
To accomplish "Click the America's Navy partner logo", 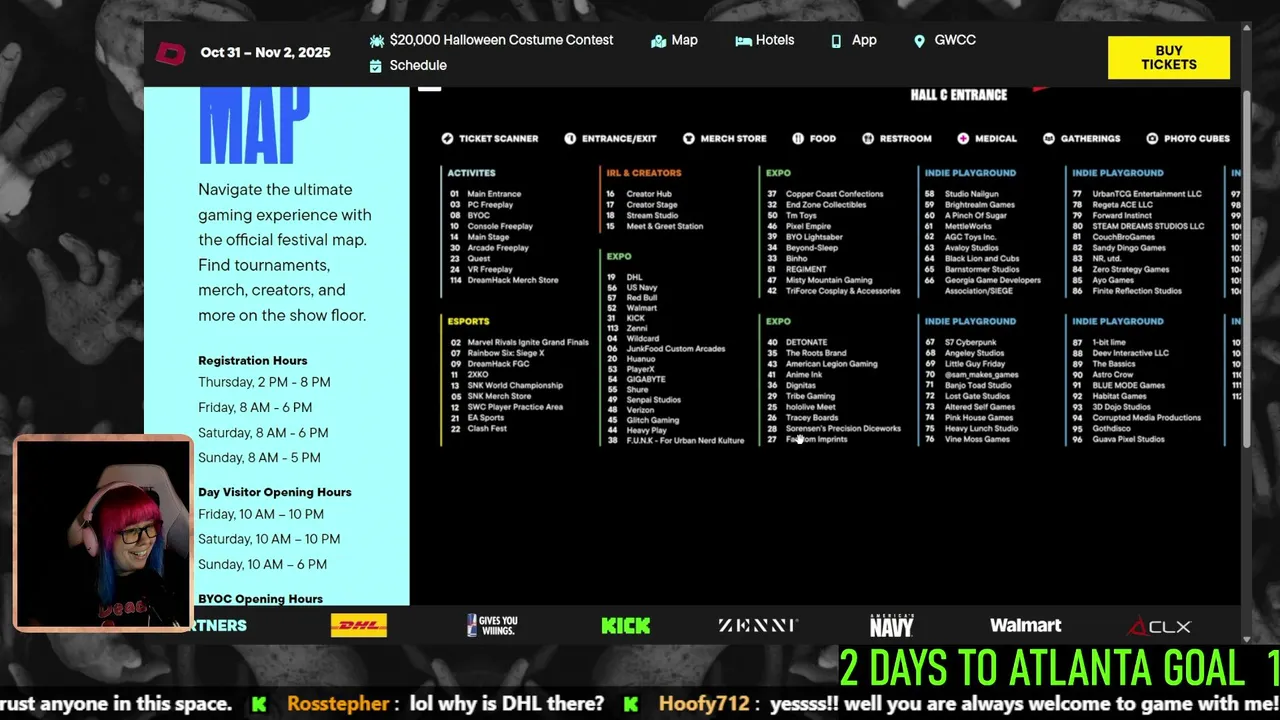I will pos(891,625).
